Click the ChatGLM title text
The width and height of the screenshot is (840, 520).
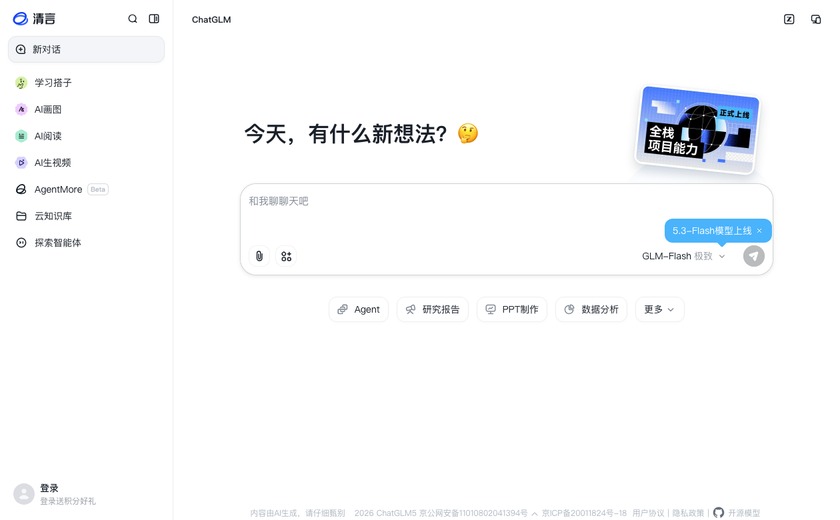point(211,19)
